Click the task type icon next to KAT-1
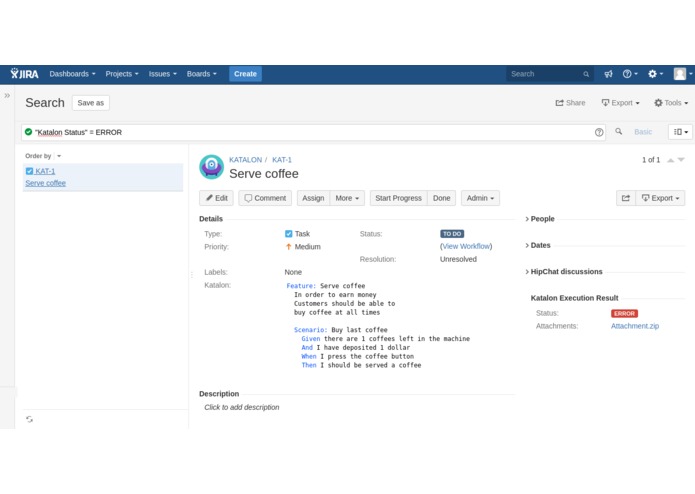The width and height of the screenshot is (695, 494). click(29, 171)
